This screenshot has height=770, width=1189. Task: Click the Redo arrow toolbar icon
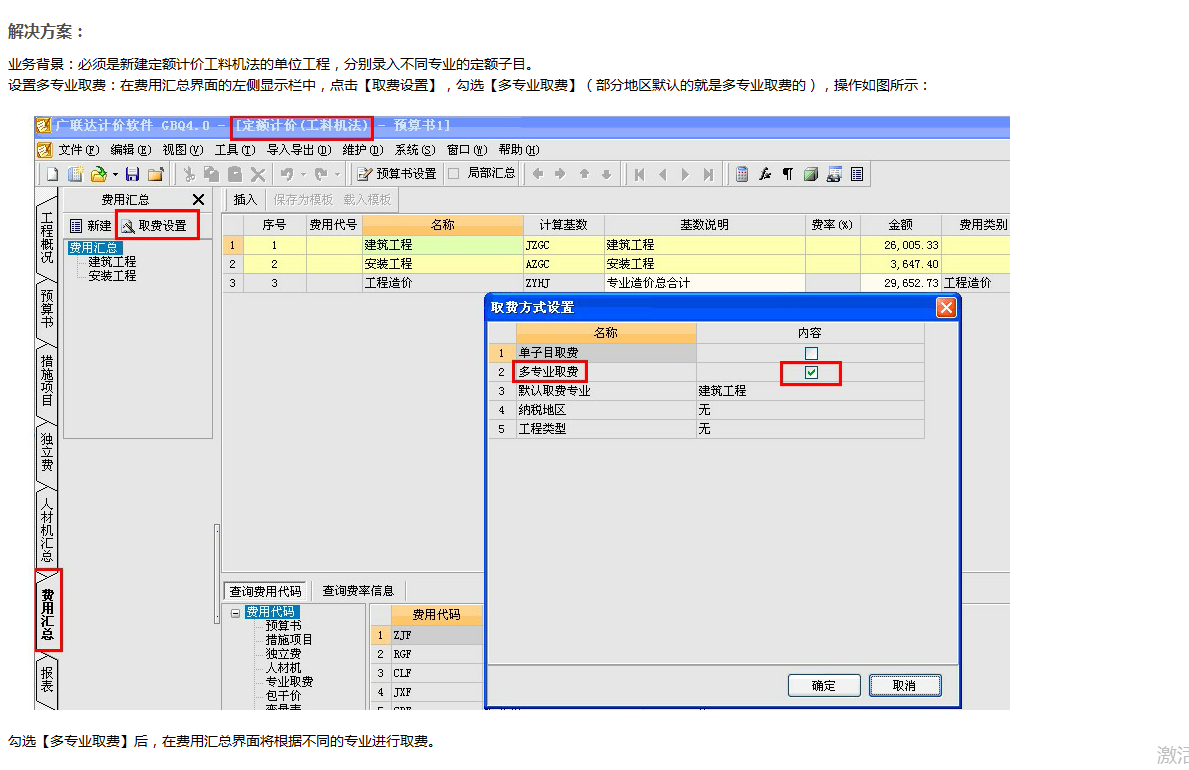tap(322, 174)
